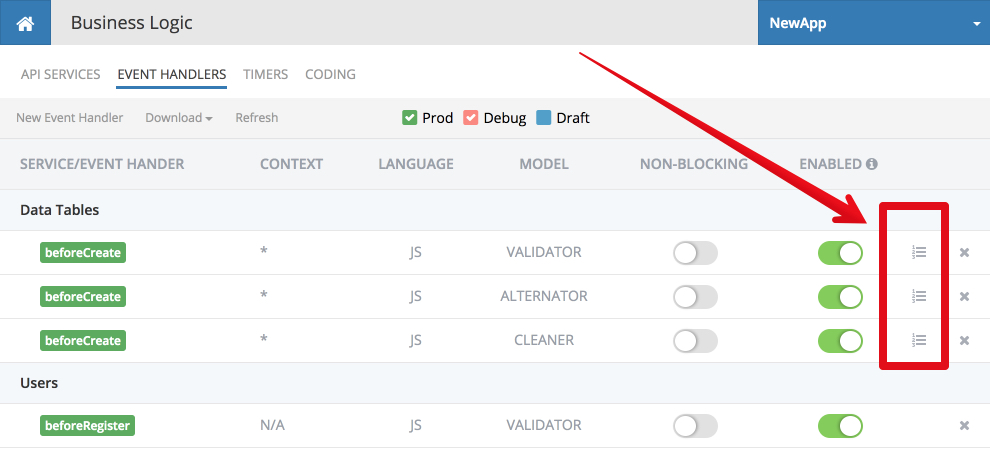Expand the Download dropdown menu
This screenshot has height=452, width=990.
pos(179,117)
